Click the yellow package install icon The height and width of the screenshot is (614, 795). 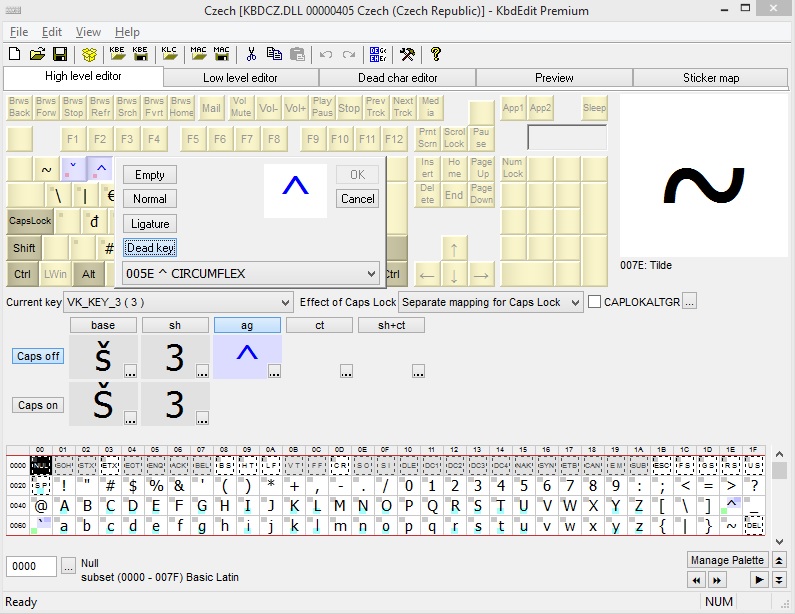(x=89, y=54)
